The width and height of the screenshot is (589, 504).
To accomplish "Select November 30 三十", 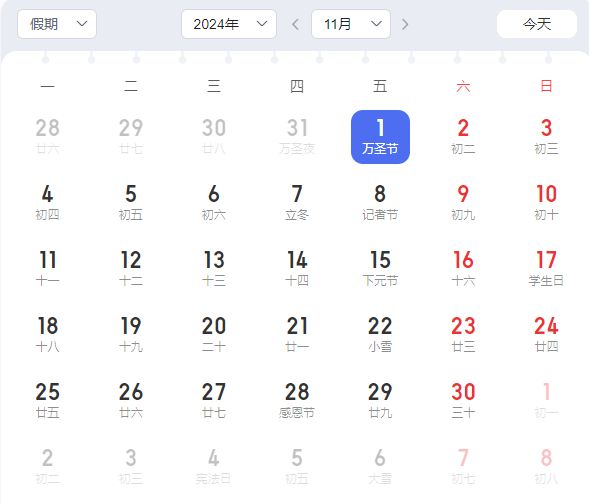I will [x=463, y=401].
